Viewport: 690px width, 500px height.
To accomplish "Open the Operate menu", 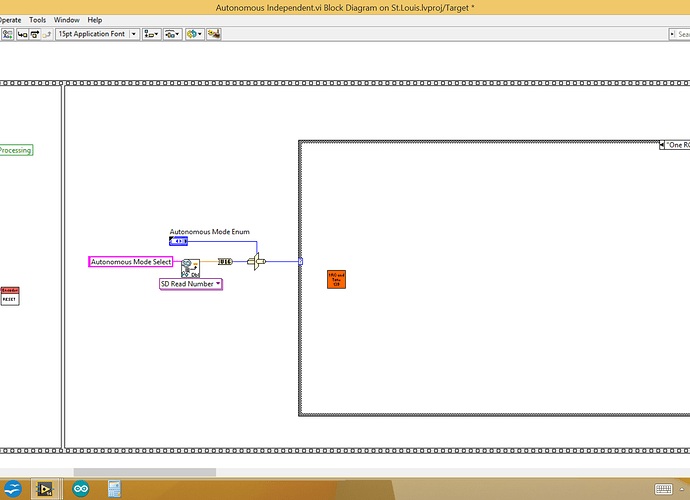I will pos(10,20).
